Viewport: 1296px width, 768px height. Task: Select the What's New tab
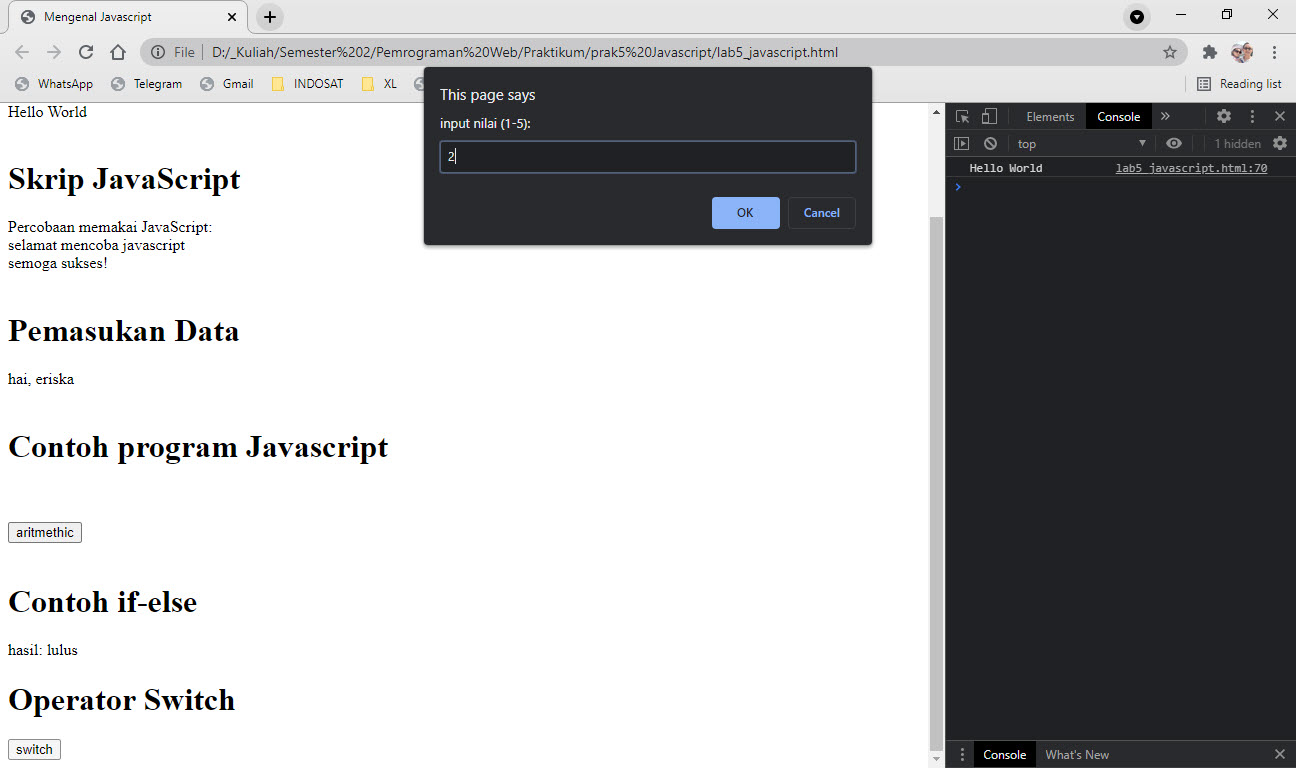(x=1077, y=754)
